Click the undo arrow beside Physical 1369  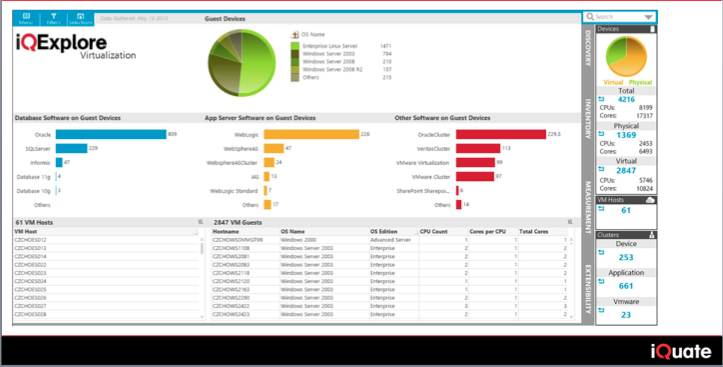(x=601, y=134)
